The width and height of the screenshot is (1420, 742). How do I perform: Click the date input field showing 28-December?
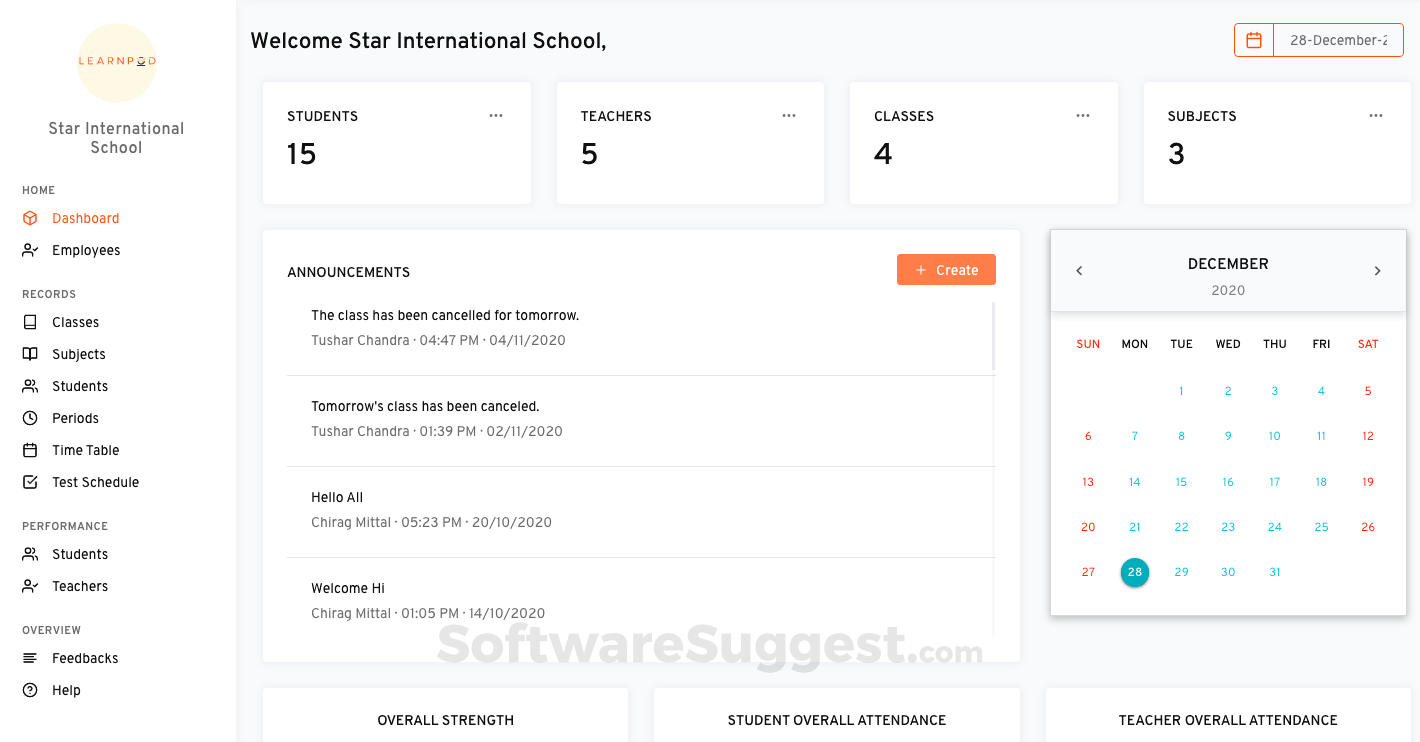pyautogui.click(x=1338, y=40)
